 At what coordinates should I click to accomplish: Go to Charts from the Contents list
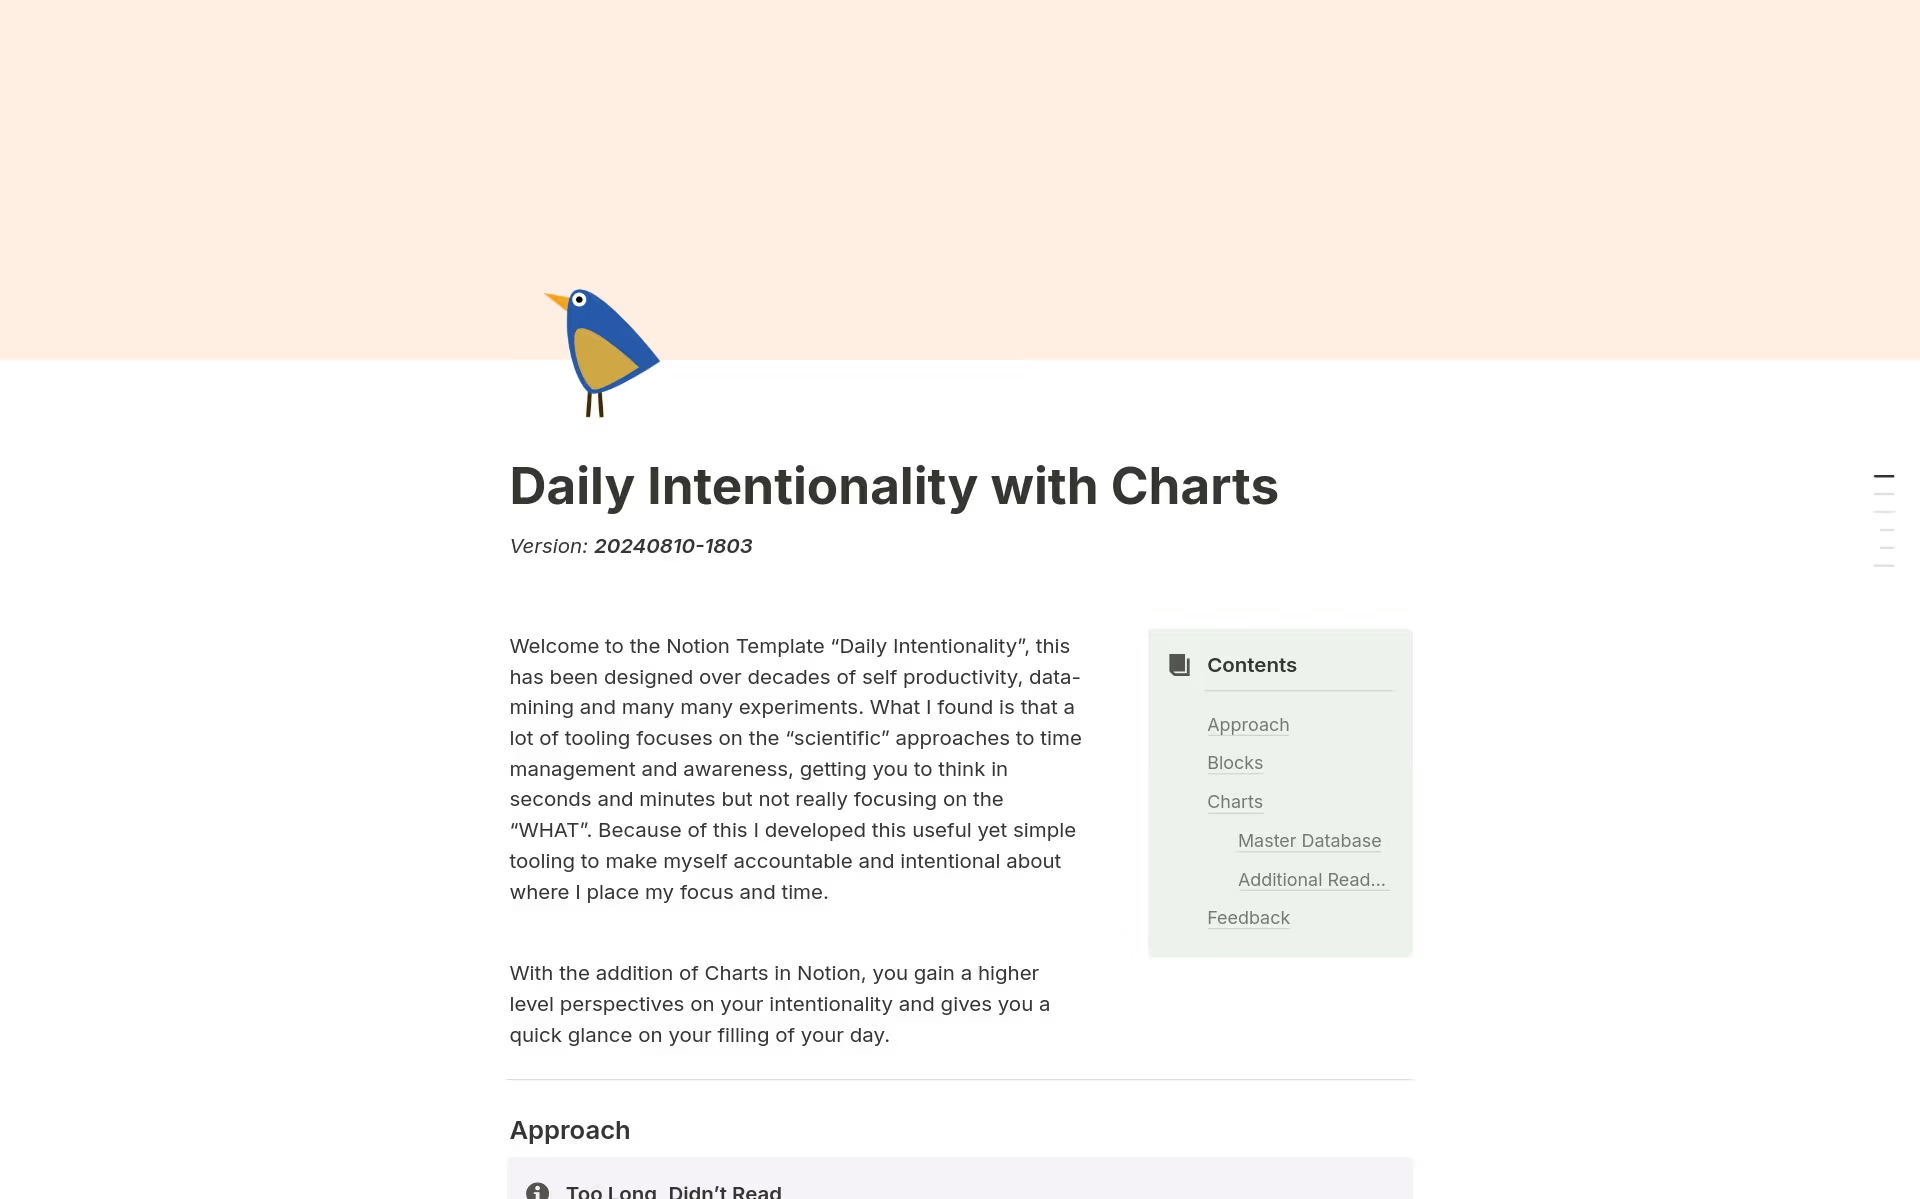[1234, 802]
